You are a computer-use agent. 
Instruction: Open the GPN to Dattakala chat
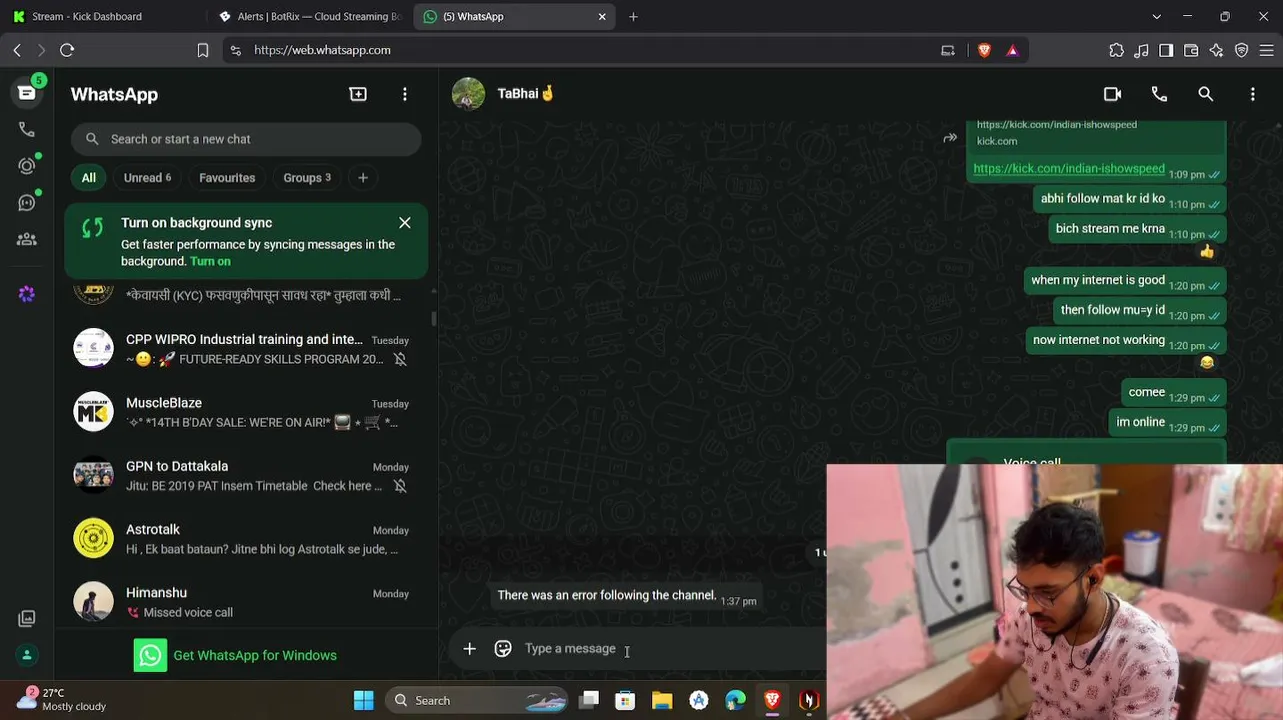[x=246, y=475]
